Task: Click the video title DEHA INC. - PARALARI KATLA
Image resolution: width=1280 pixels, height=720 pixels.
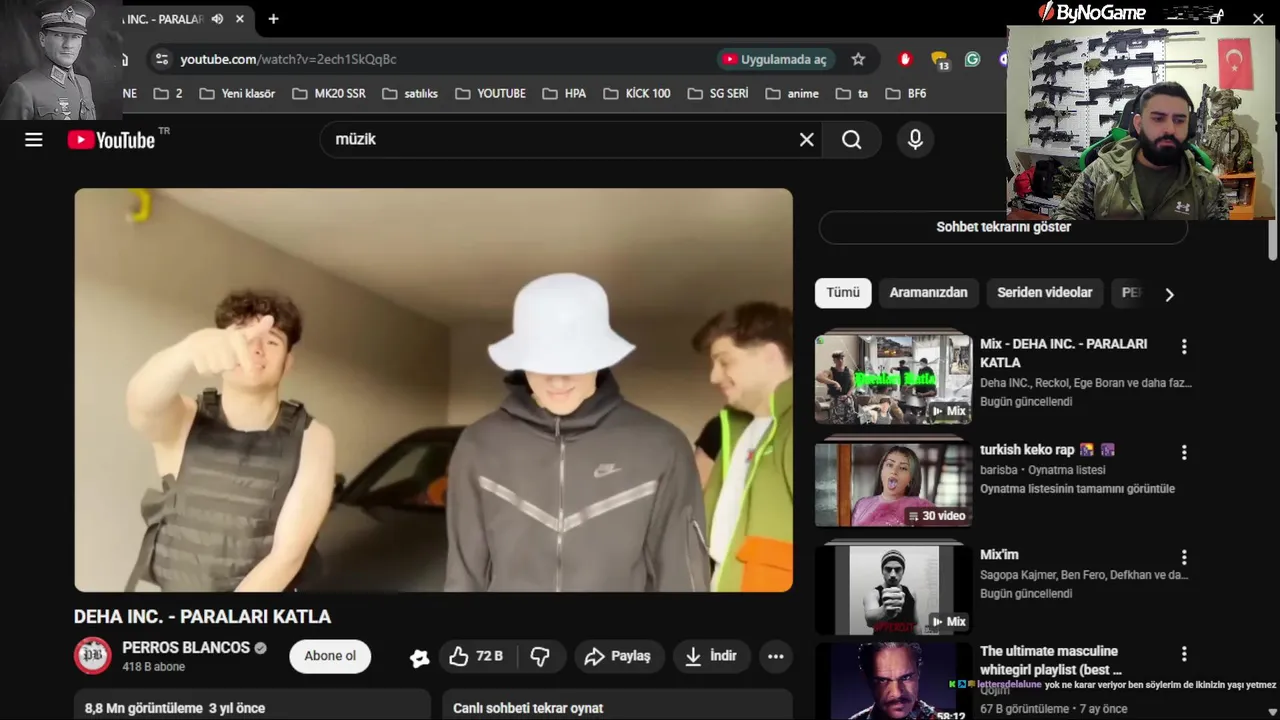Action: click(x=202, y=617)
